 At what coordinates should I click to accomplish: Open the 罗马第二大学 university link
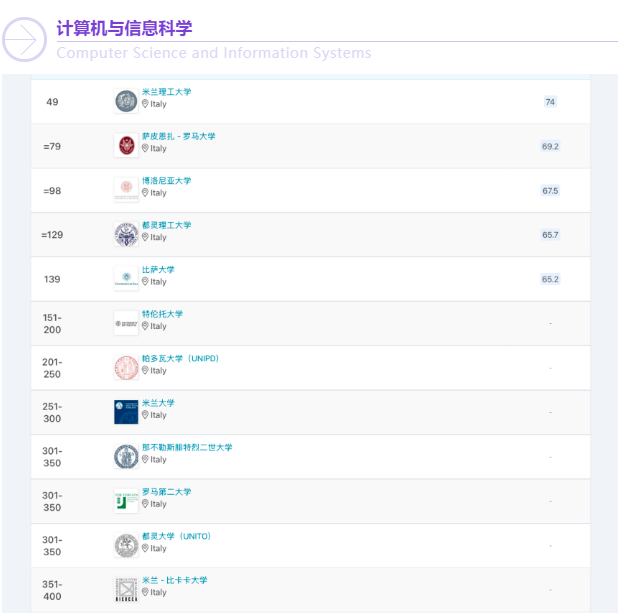point(166,492)
